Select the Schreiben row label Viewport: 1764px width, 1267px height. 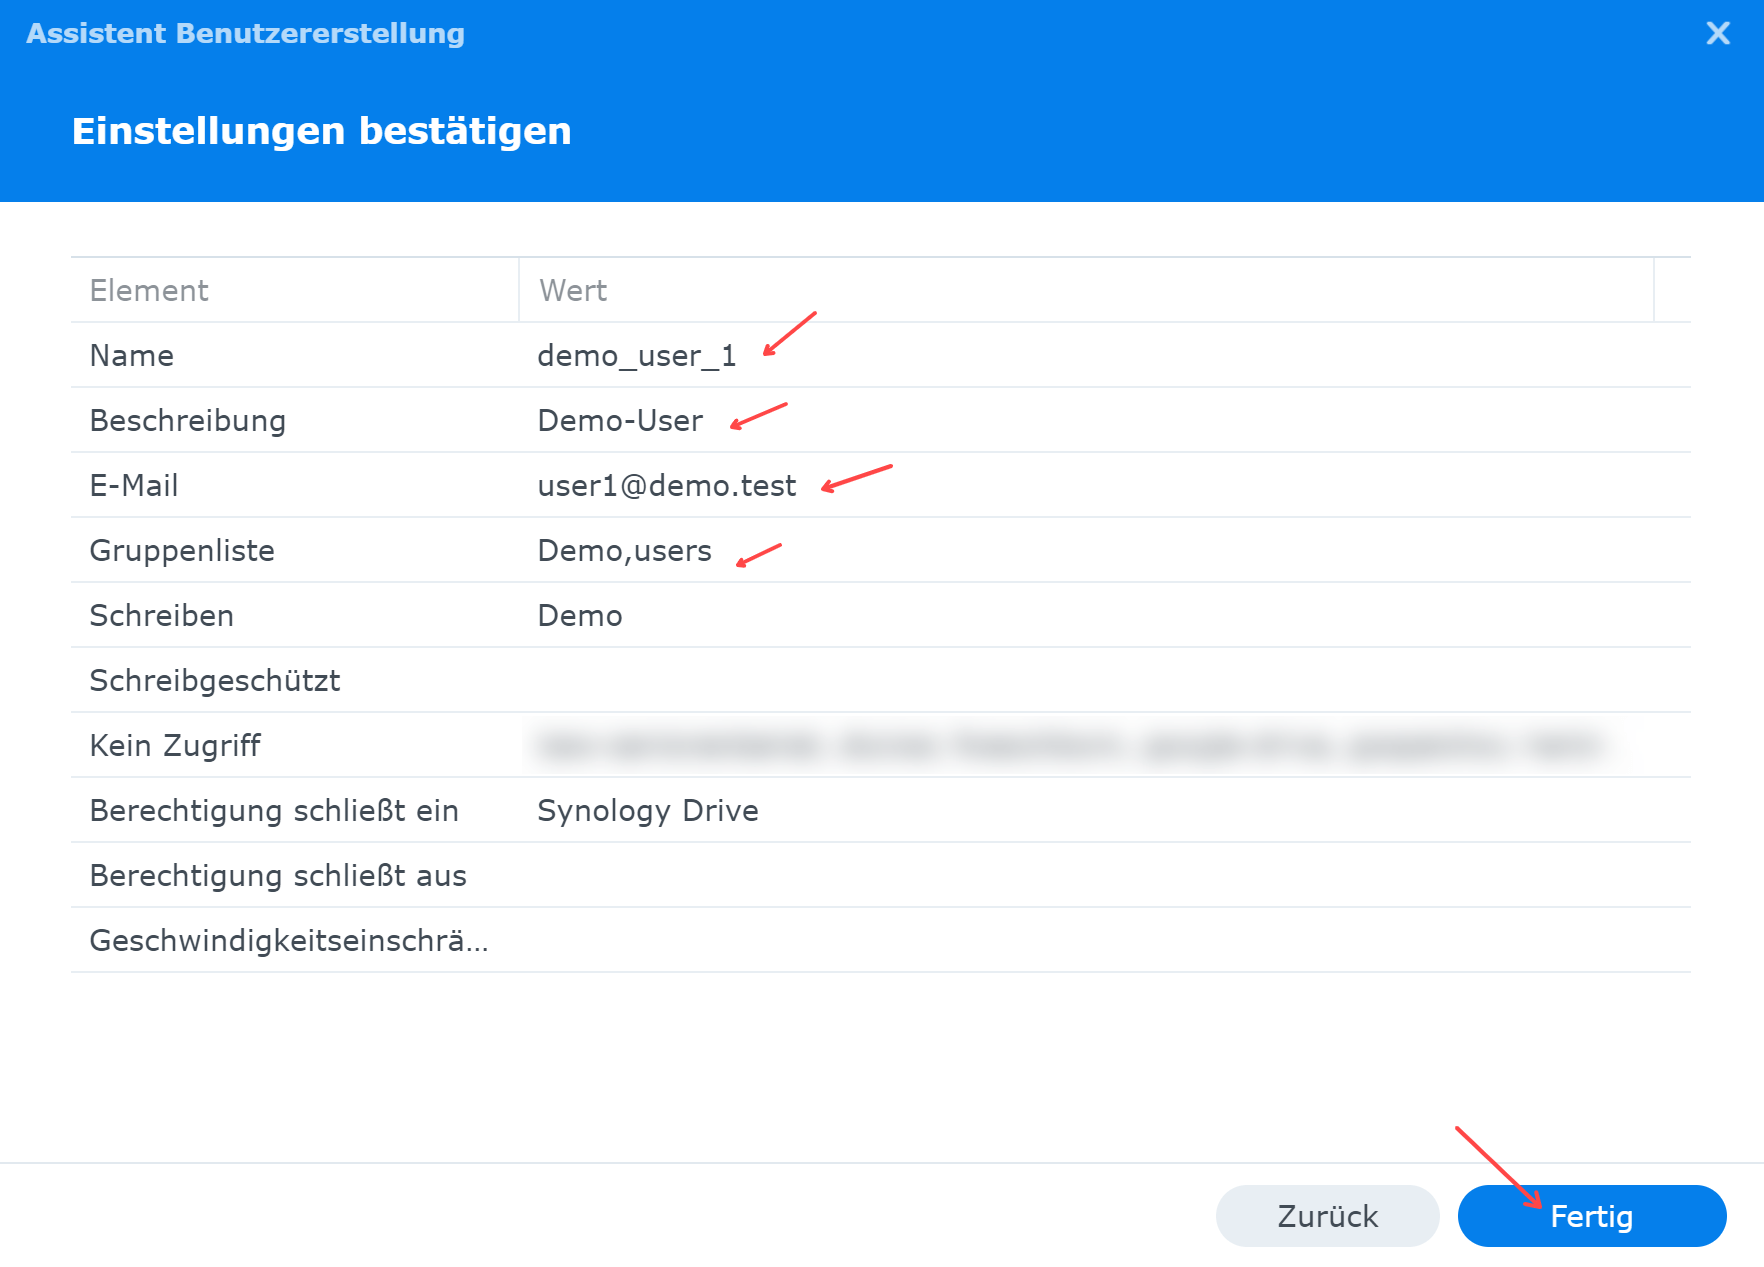point(162,616)
